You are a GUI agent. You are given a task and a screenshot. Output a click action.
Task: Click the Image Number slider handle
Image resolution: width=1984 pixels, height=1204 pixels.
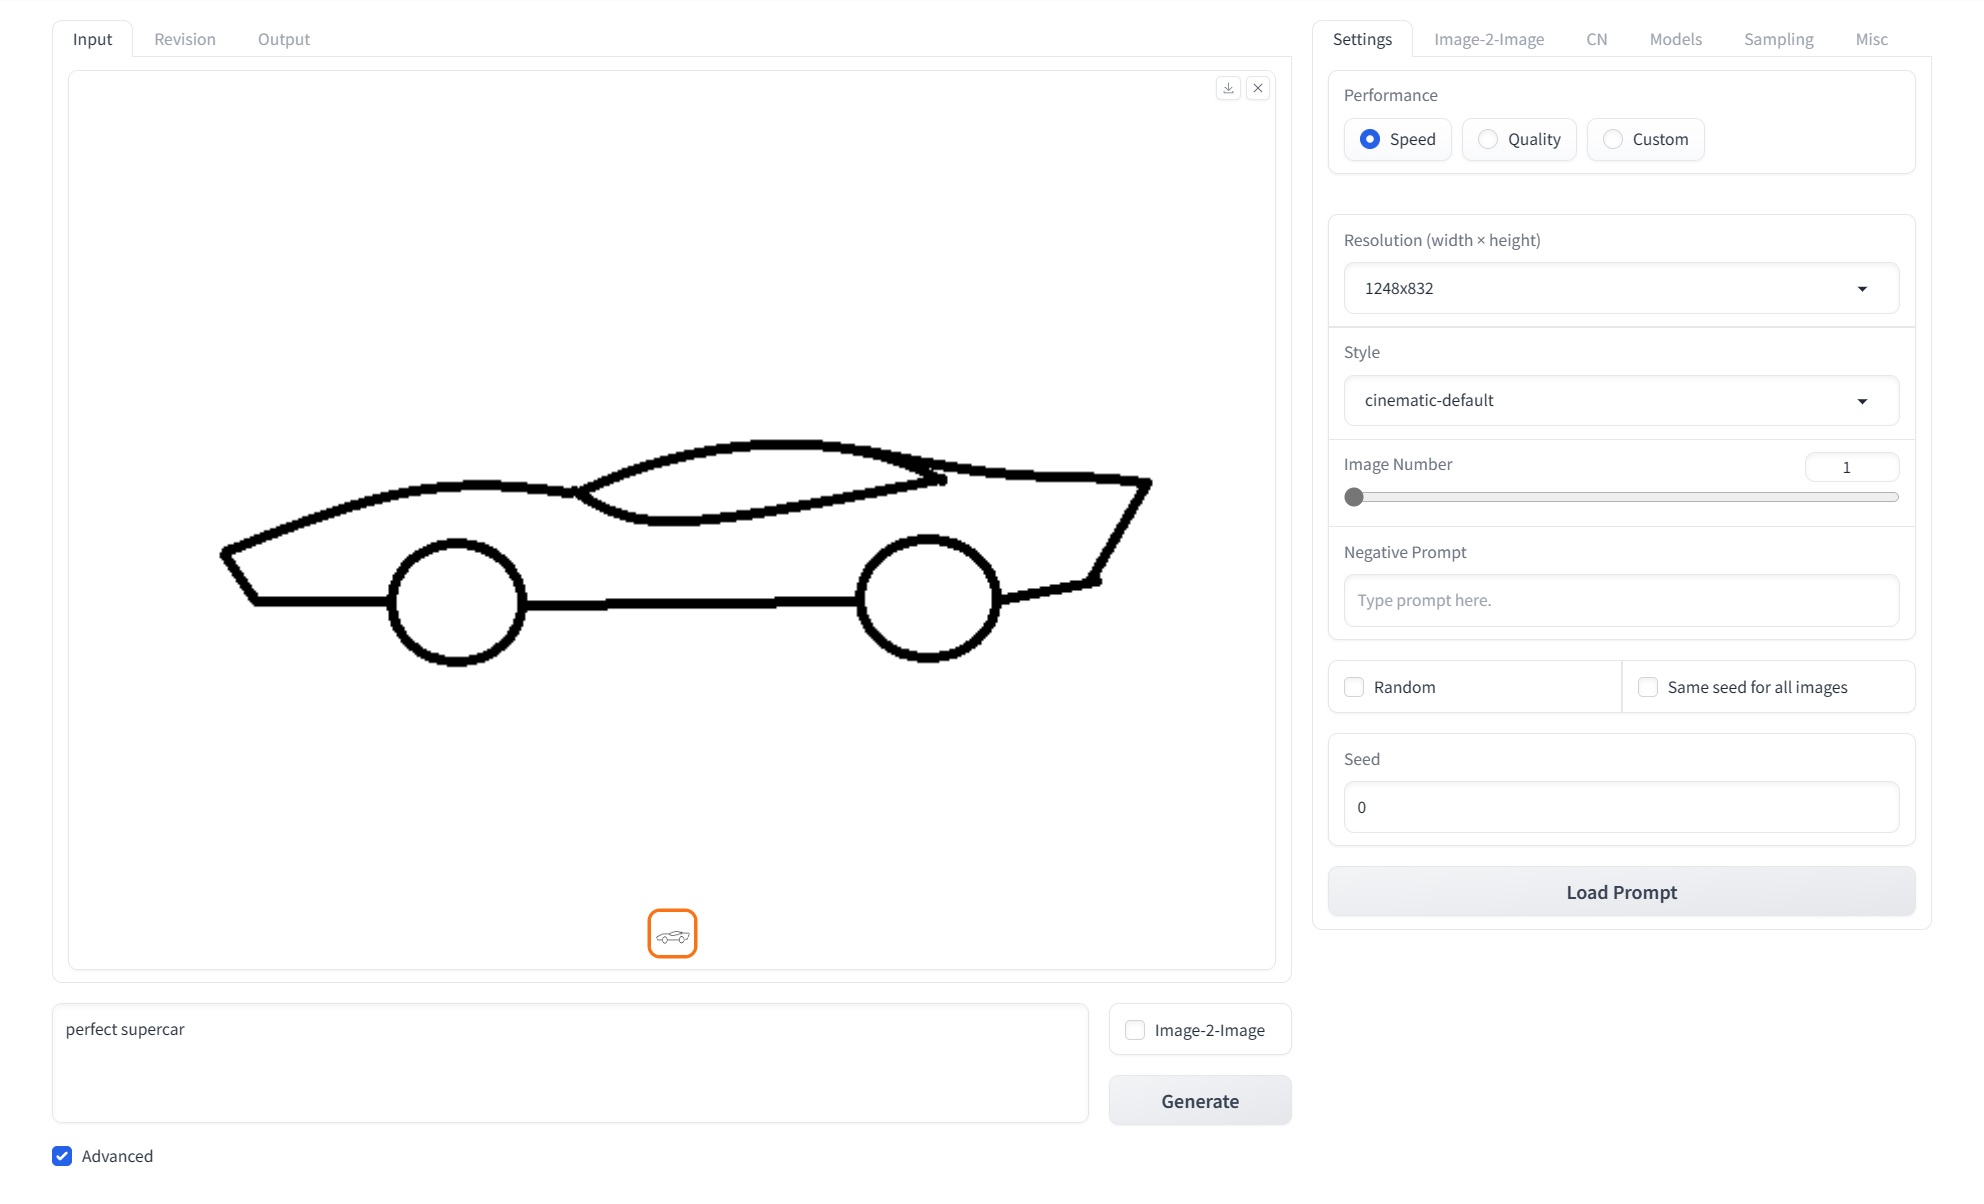pyautogui.click(x=1354, y=497)
